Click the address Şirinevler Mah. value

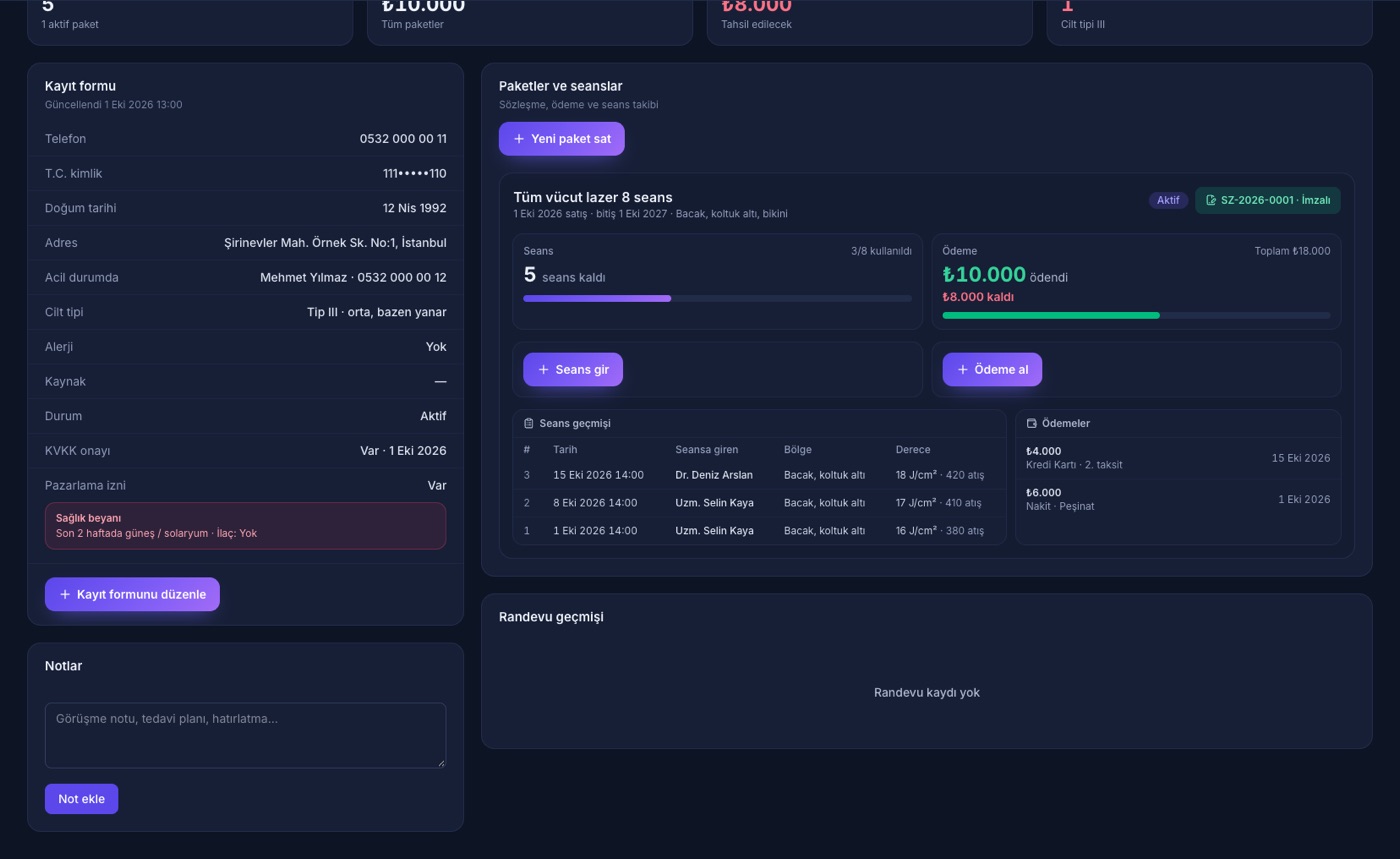(335, 243)
